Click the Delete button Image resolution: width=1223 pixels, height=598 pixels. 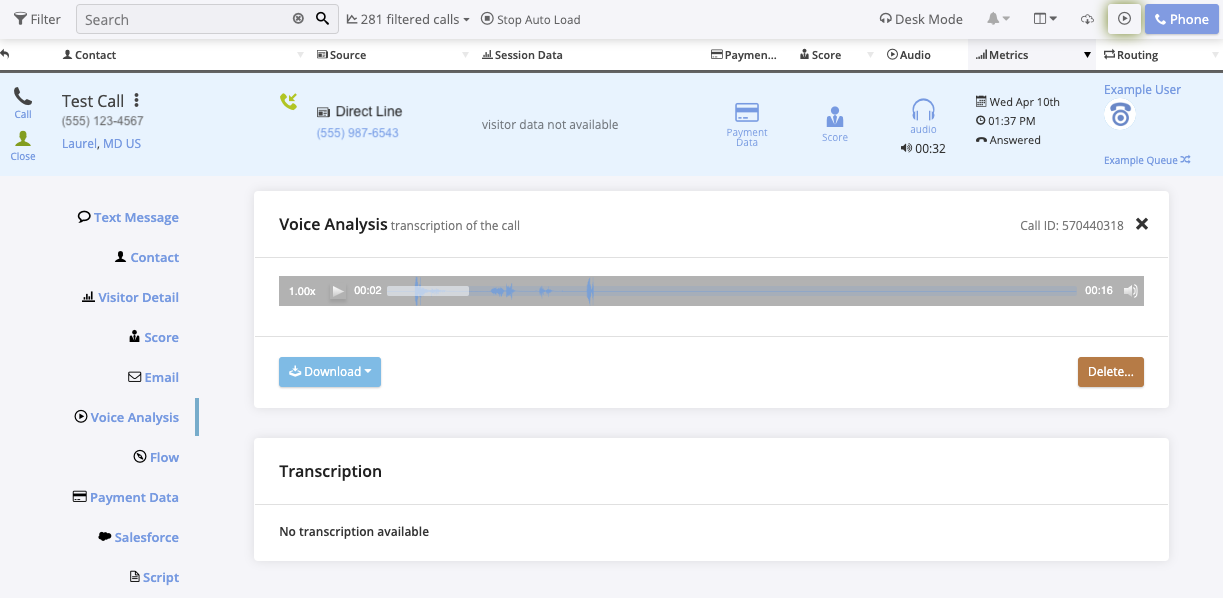pos(1110,371)
